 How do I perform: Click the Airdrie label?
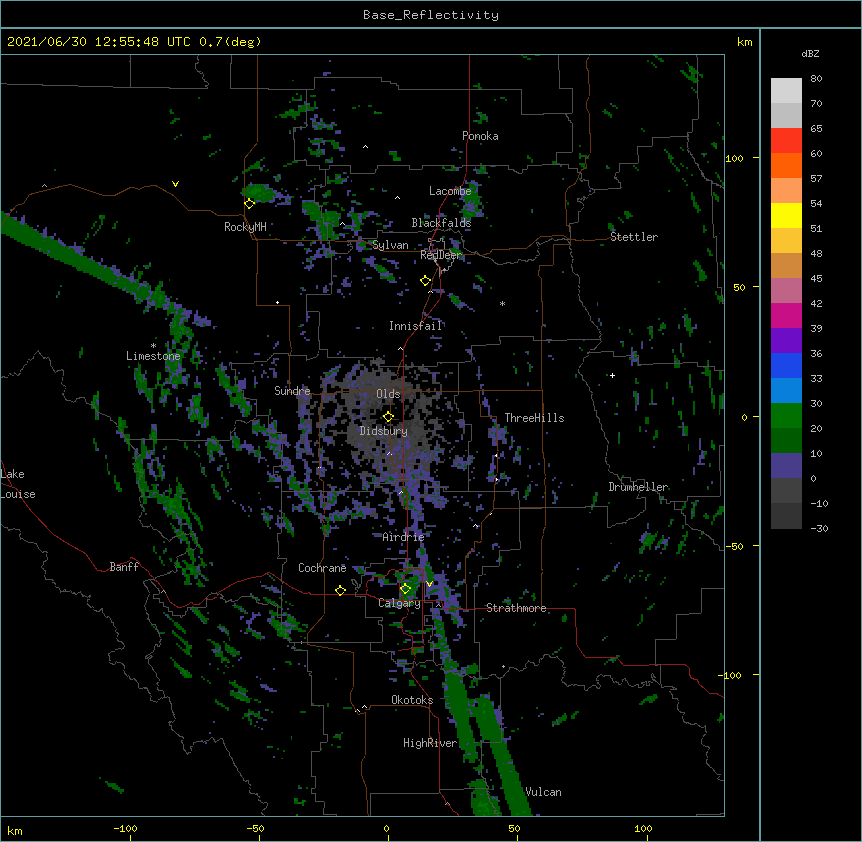point(404,537)
